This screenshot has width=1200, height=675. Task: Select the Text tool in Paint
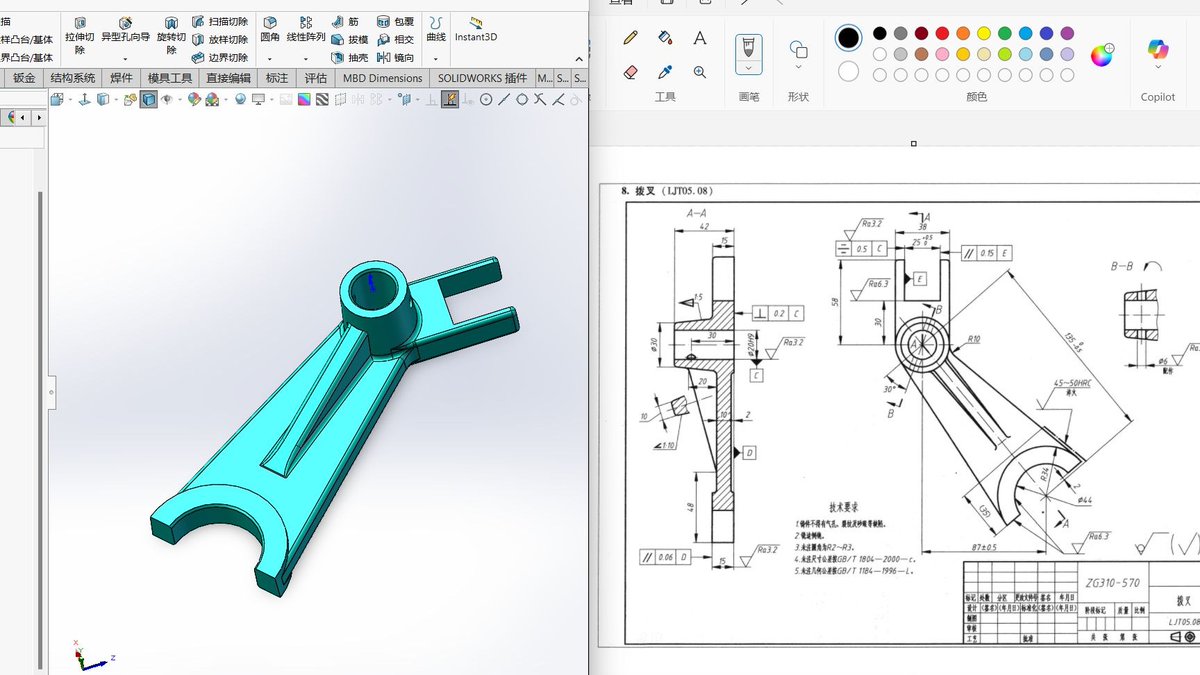[x=700, y=38]
